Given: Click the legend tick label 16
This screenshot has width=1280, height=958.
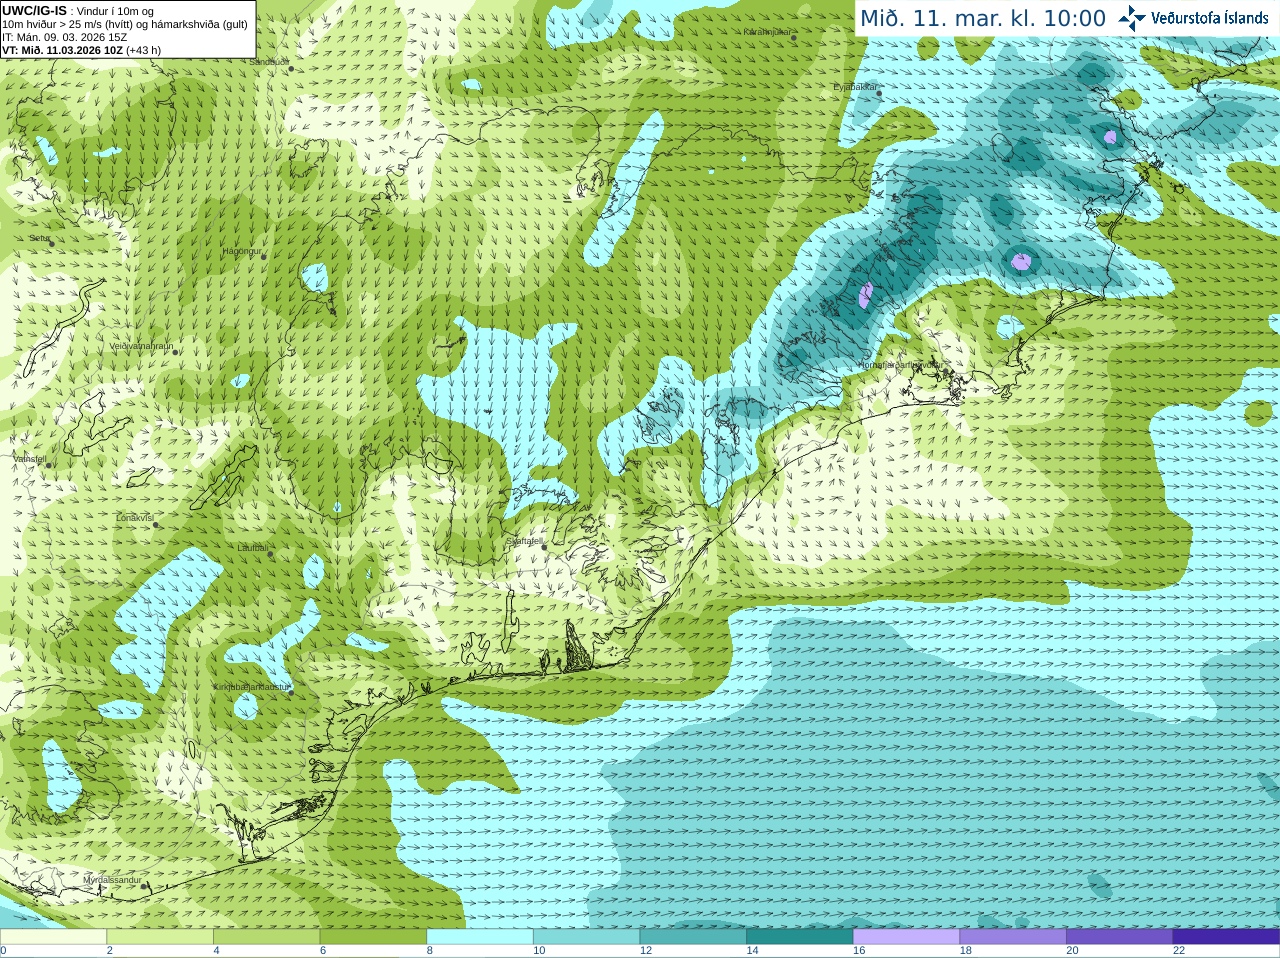Looking at the screenshot, I should click(859, 951).
